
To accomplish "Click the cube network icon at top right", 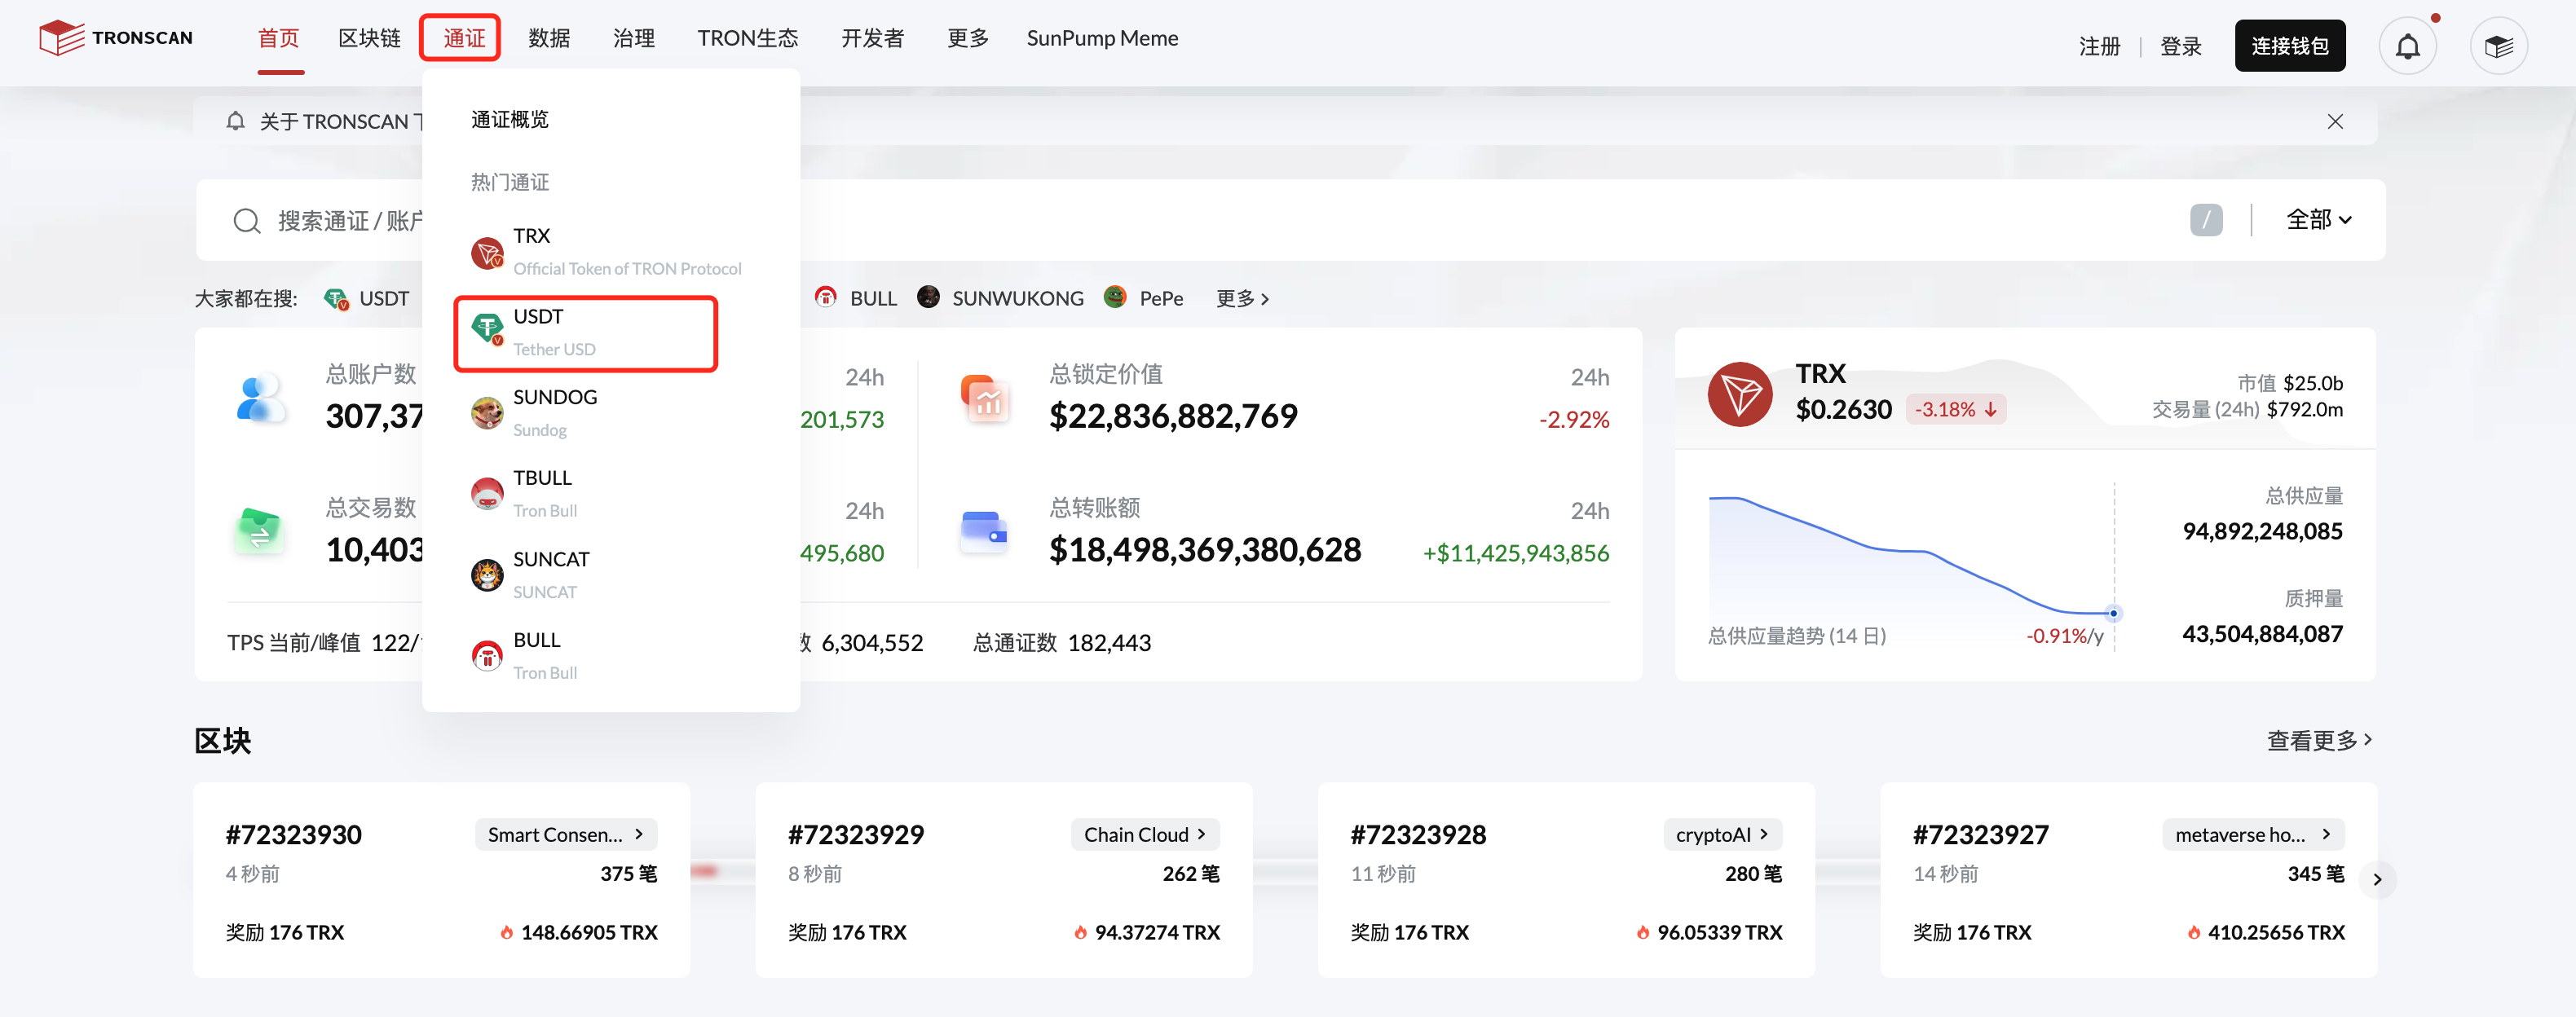I will click(x=2498, y=46).
